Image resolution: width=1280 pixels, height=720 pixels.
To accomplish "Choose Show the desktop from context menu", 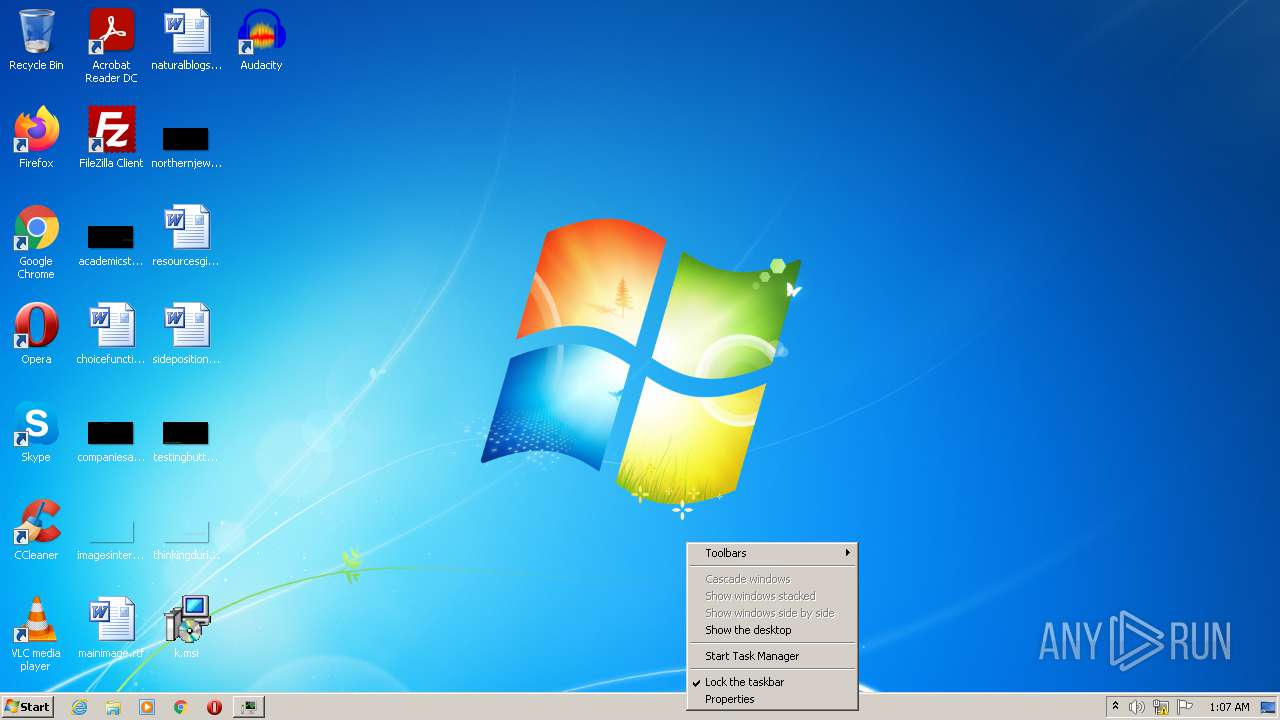I will tap(772, 630).
